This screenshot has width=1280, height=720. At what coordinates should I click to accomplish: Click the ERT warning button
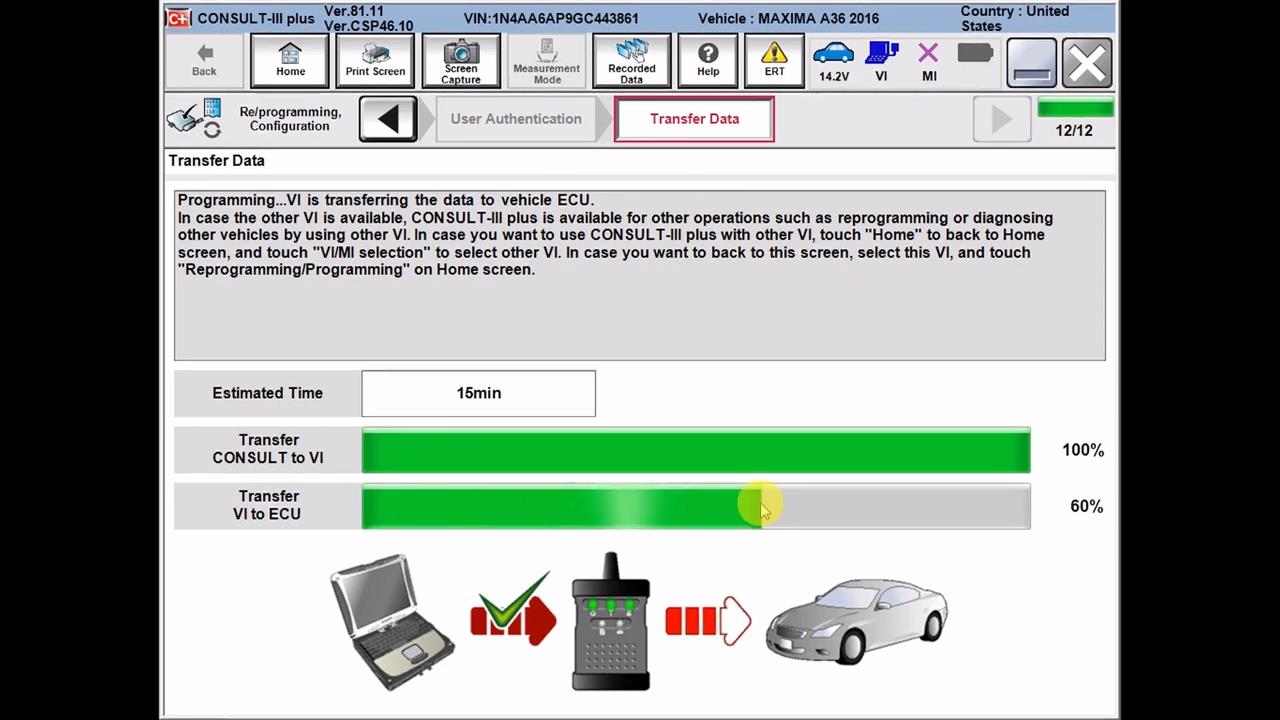pyautogui.click(x=774, y=61)
